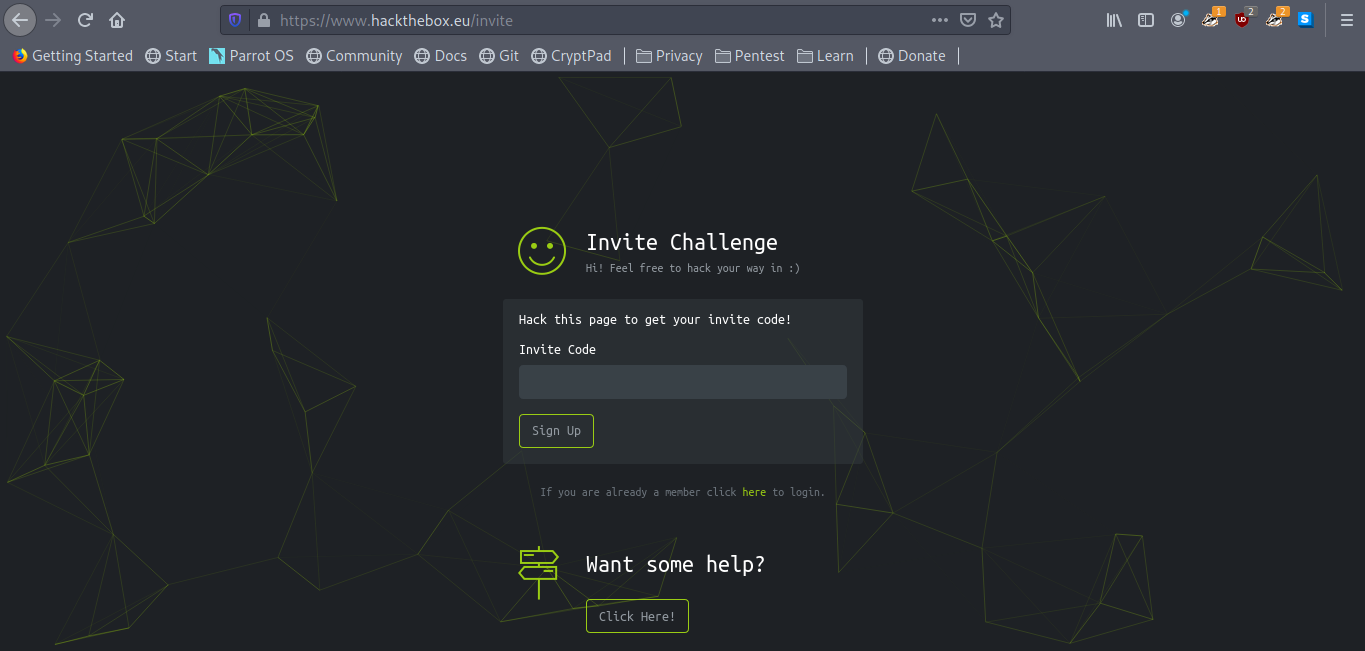Open the CryptPad bookmark
This screenshot has height=651, width=1365.
(x=570, y=56)
